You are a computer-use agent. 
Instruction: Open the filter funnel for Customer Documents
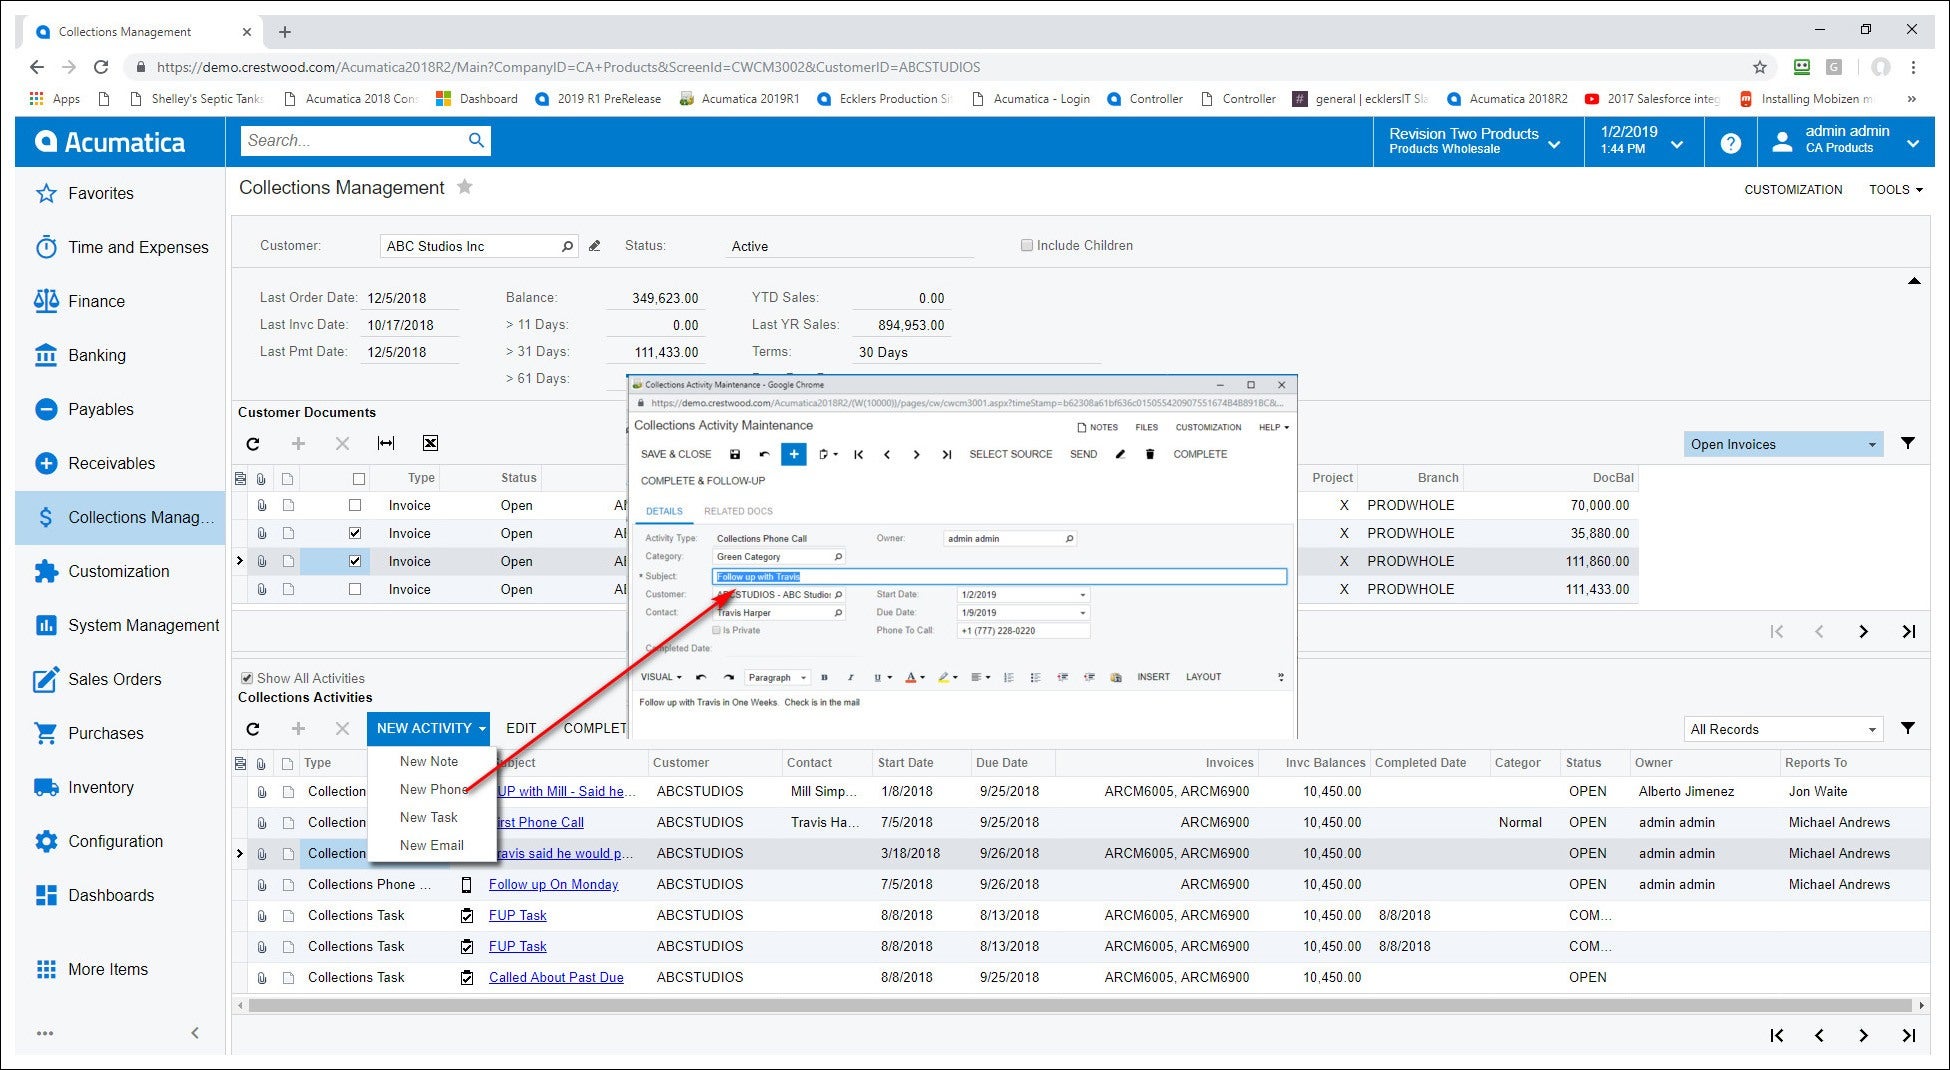(x=1908, y=443)
